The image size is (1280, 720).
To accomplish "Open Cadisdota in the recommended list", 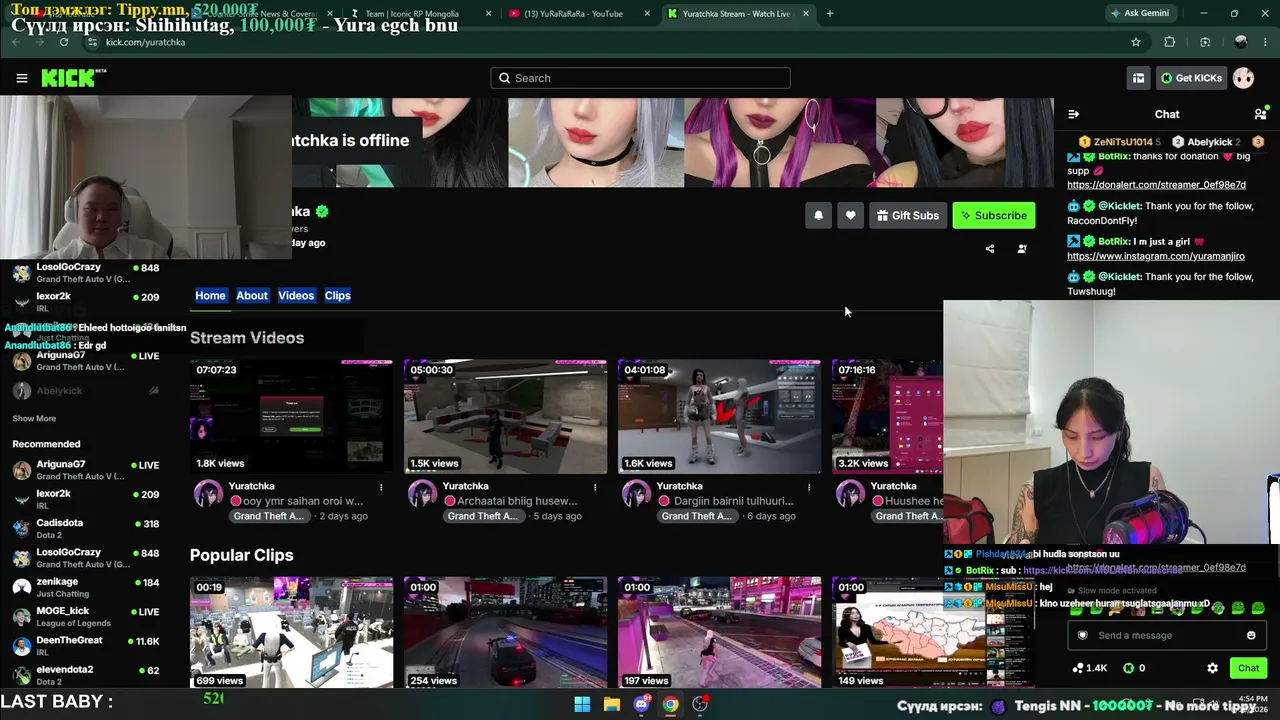I will click(x=86, y=529).
